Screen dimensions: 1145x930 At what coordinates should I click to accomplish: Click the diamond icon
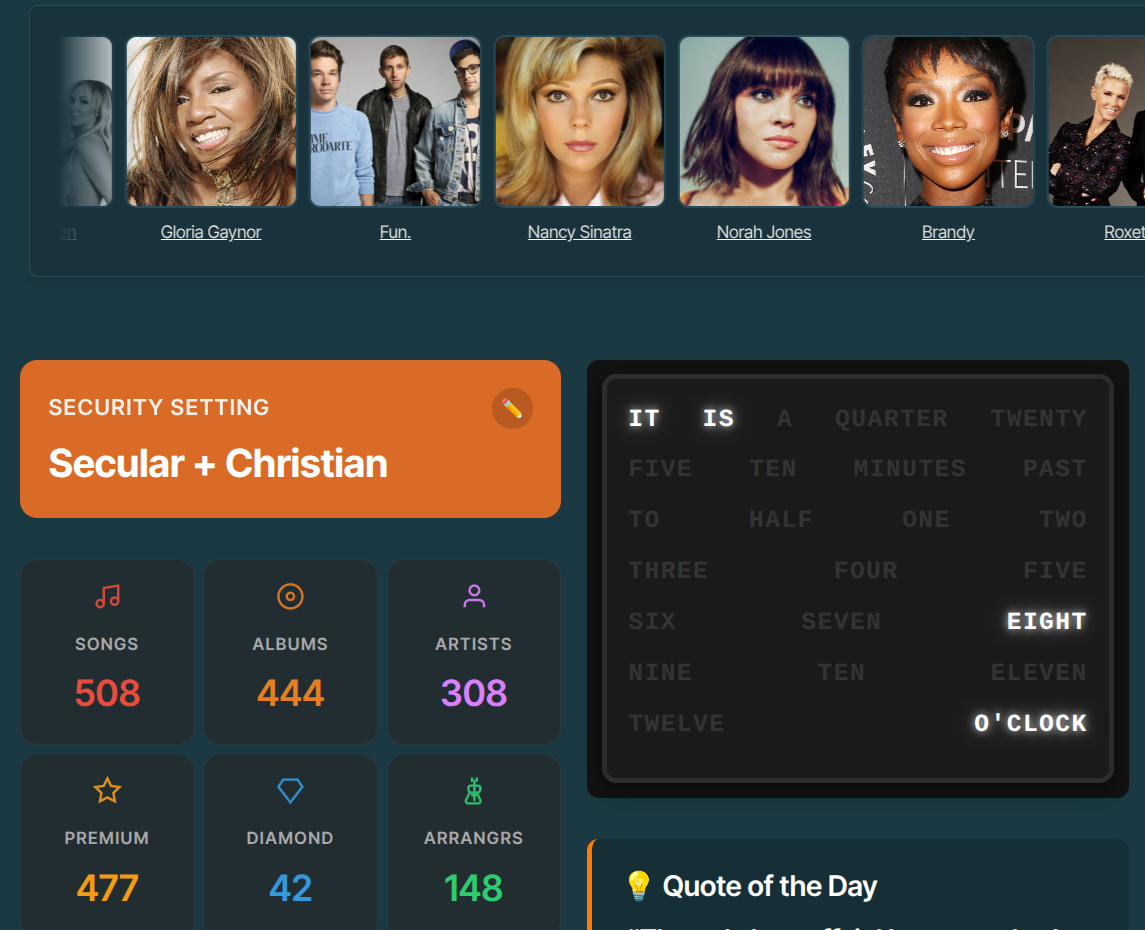[290, 791]
